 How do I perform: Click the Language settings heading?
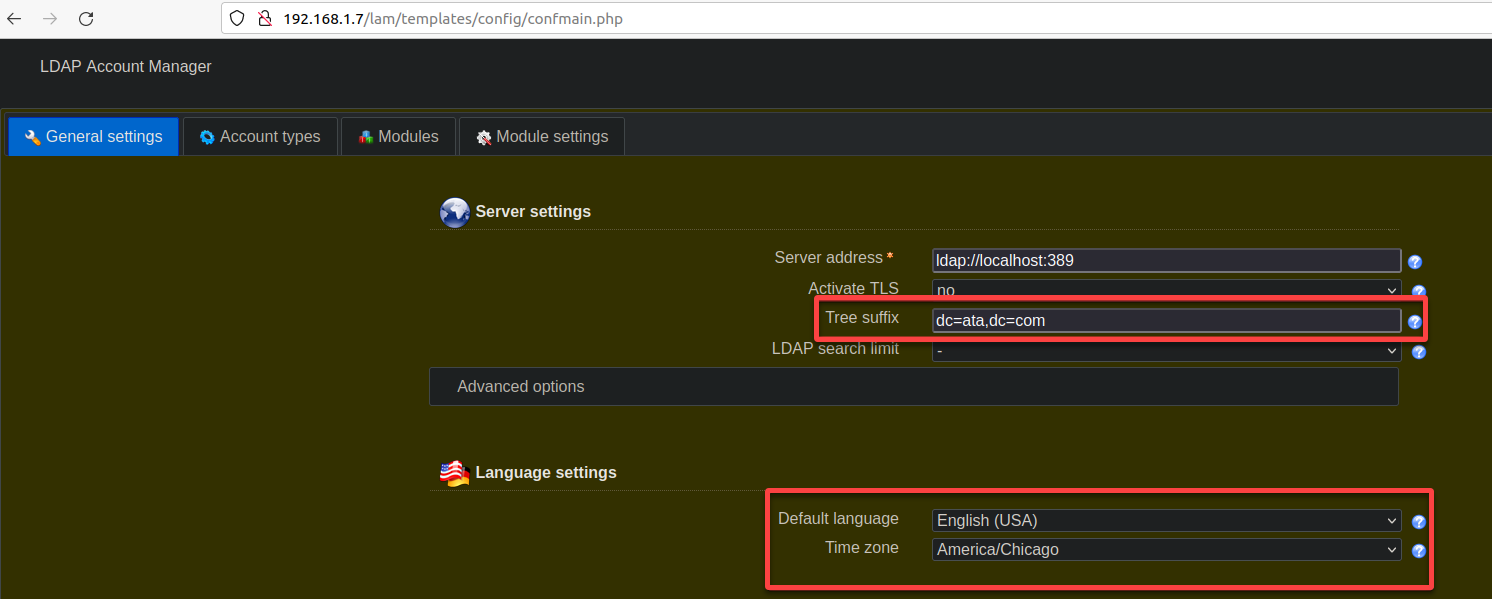click(x=546, y=472)
